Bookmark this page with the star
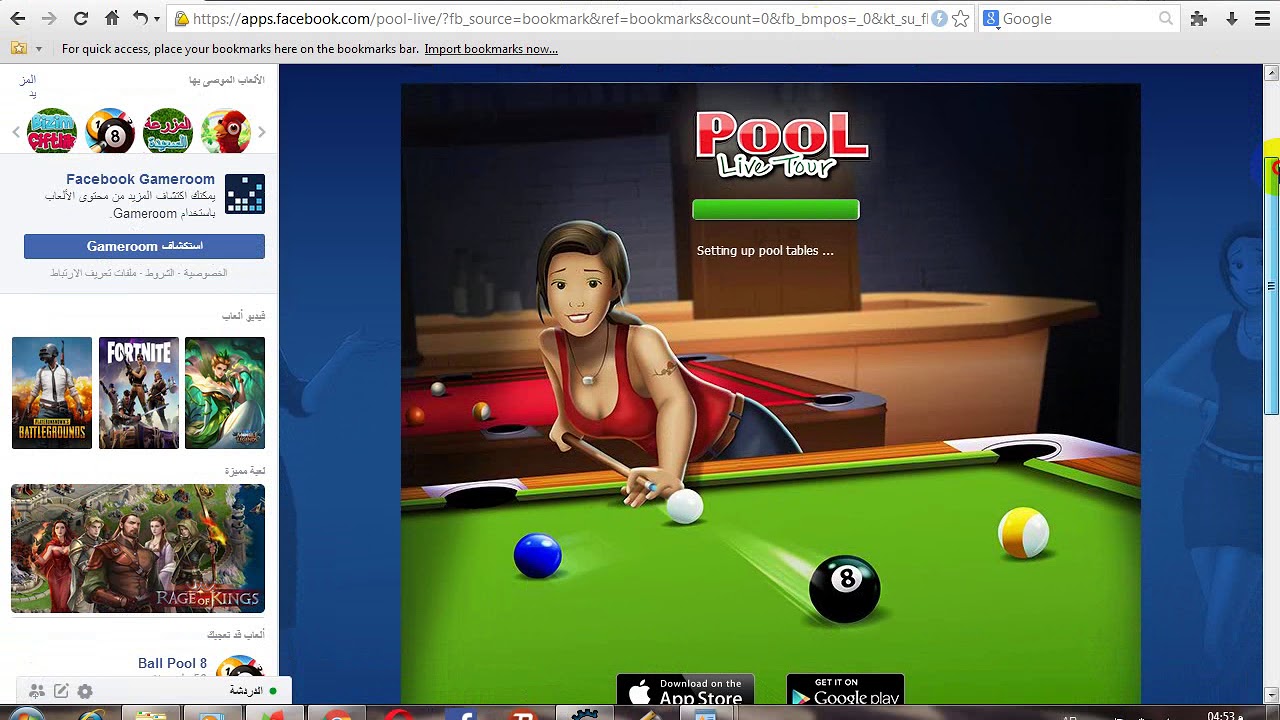1280x720 pixels. 960,18
